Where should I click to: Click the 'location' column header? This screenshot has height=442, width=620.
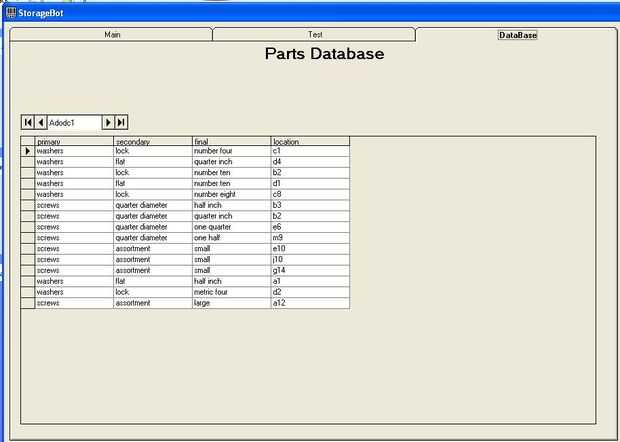click(310, 142)
